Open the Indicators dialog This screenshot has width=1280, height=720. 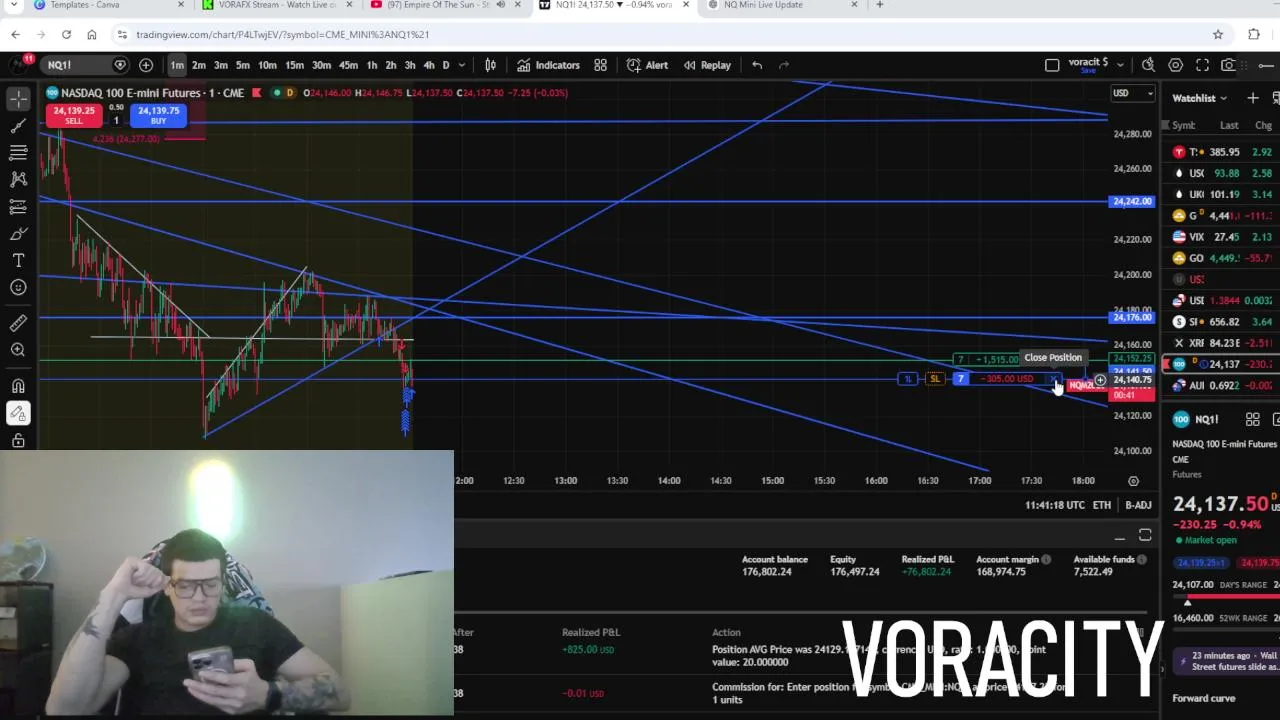tap(547, 65)
